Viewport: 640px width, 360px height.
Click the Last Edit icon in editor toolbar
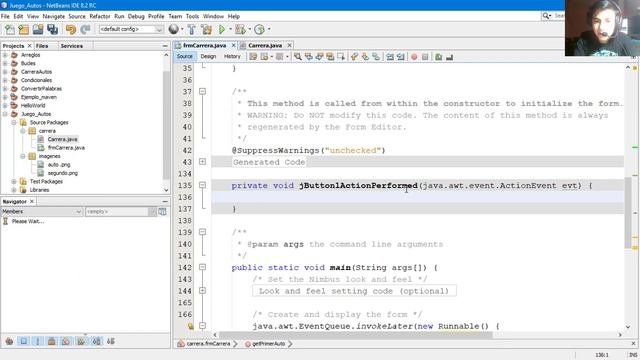pos(253,57)
